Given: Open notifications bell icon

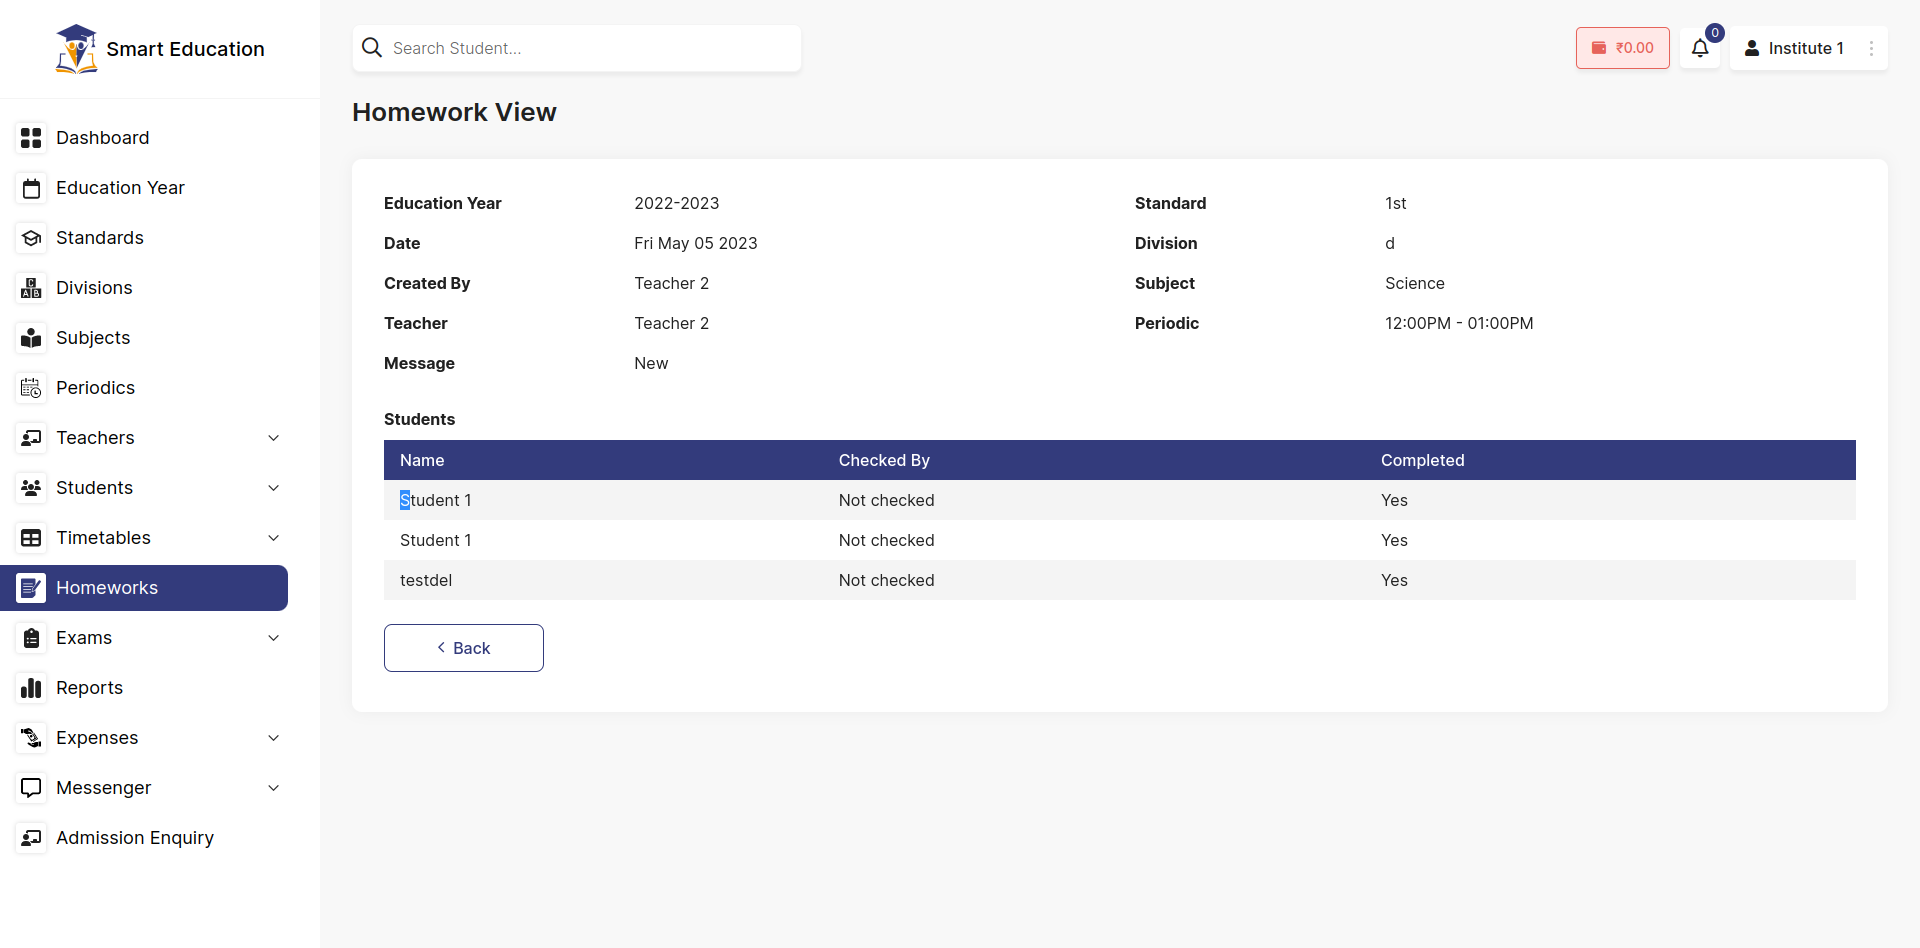Looking at the screenshot, I should tap(1700, 48).
